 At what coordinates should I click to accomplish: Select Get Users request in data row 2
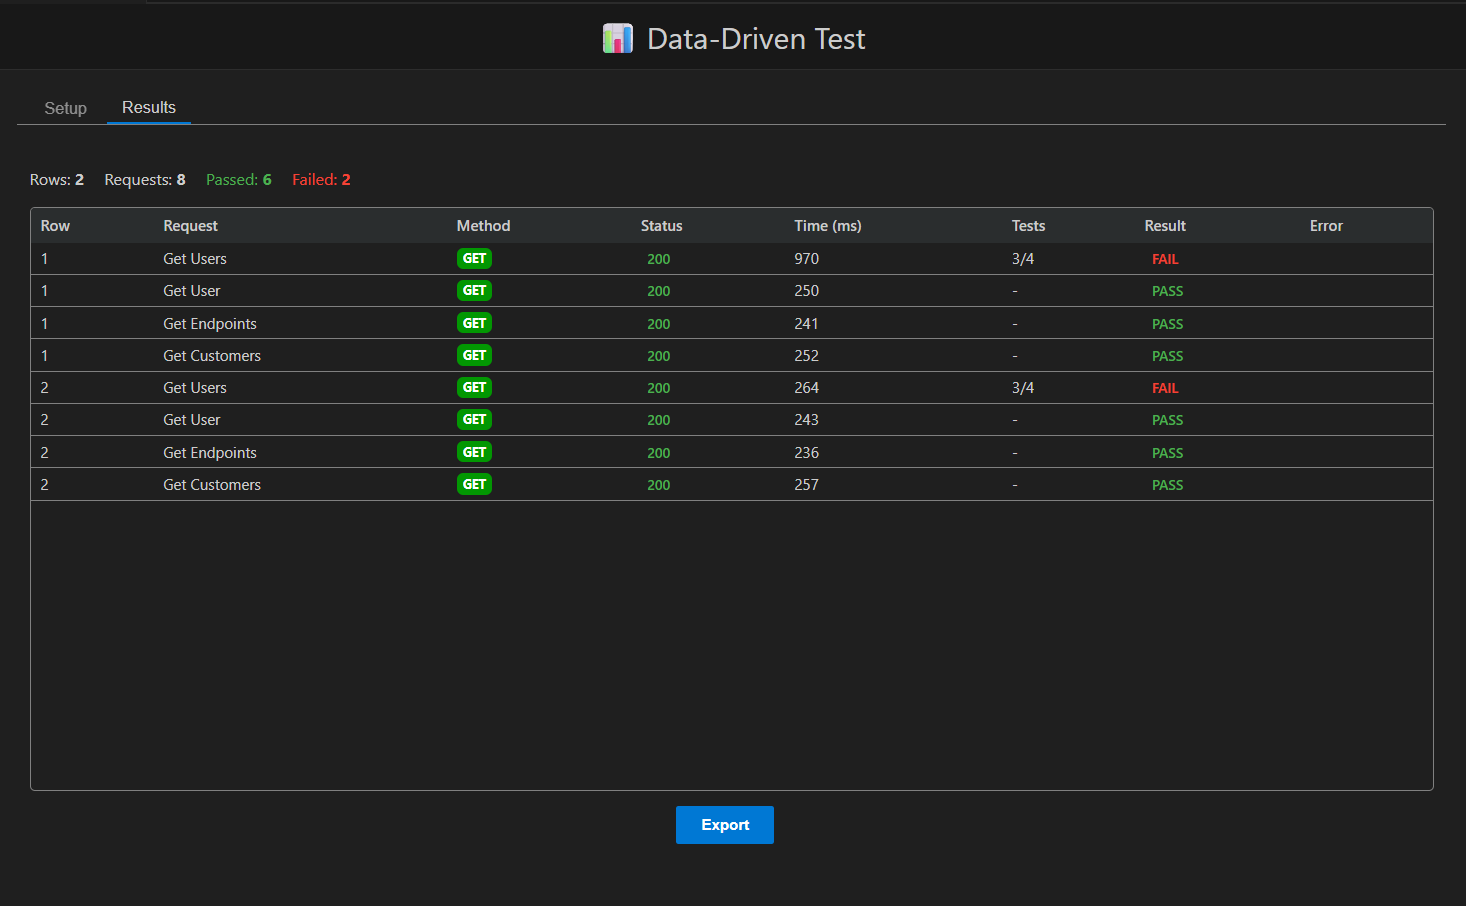point(195,388)
